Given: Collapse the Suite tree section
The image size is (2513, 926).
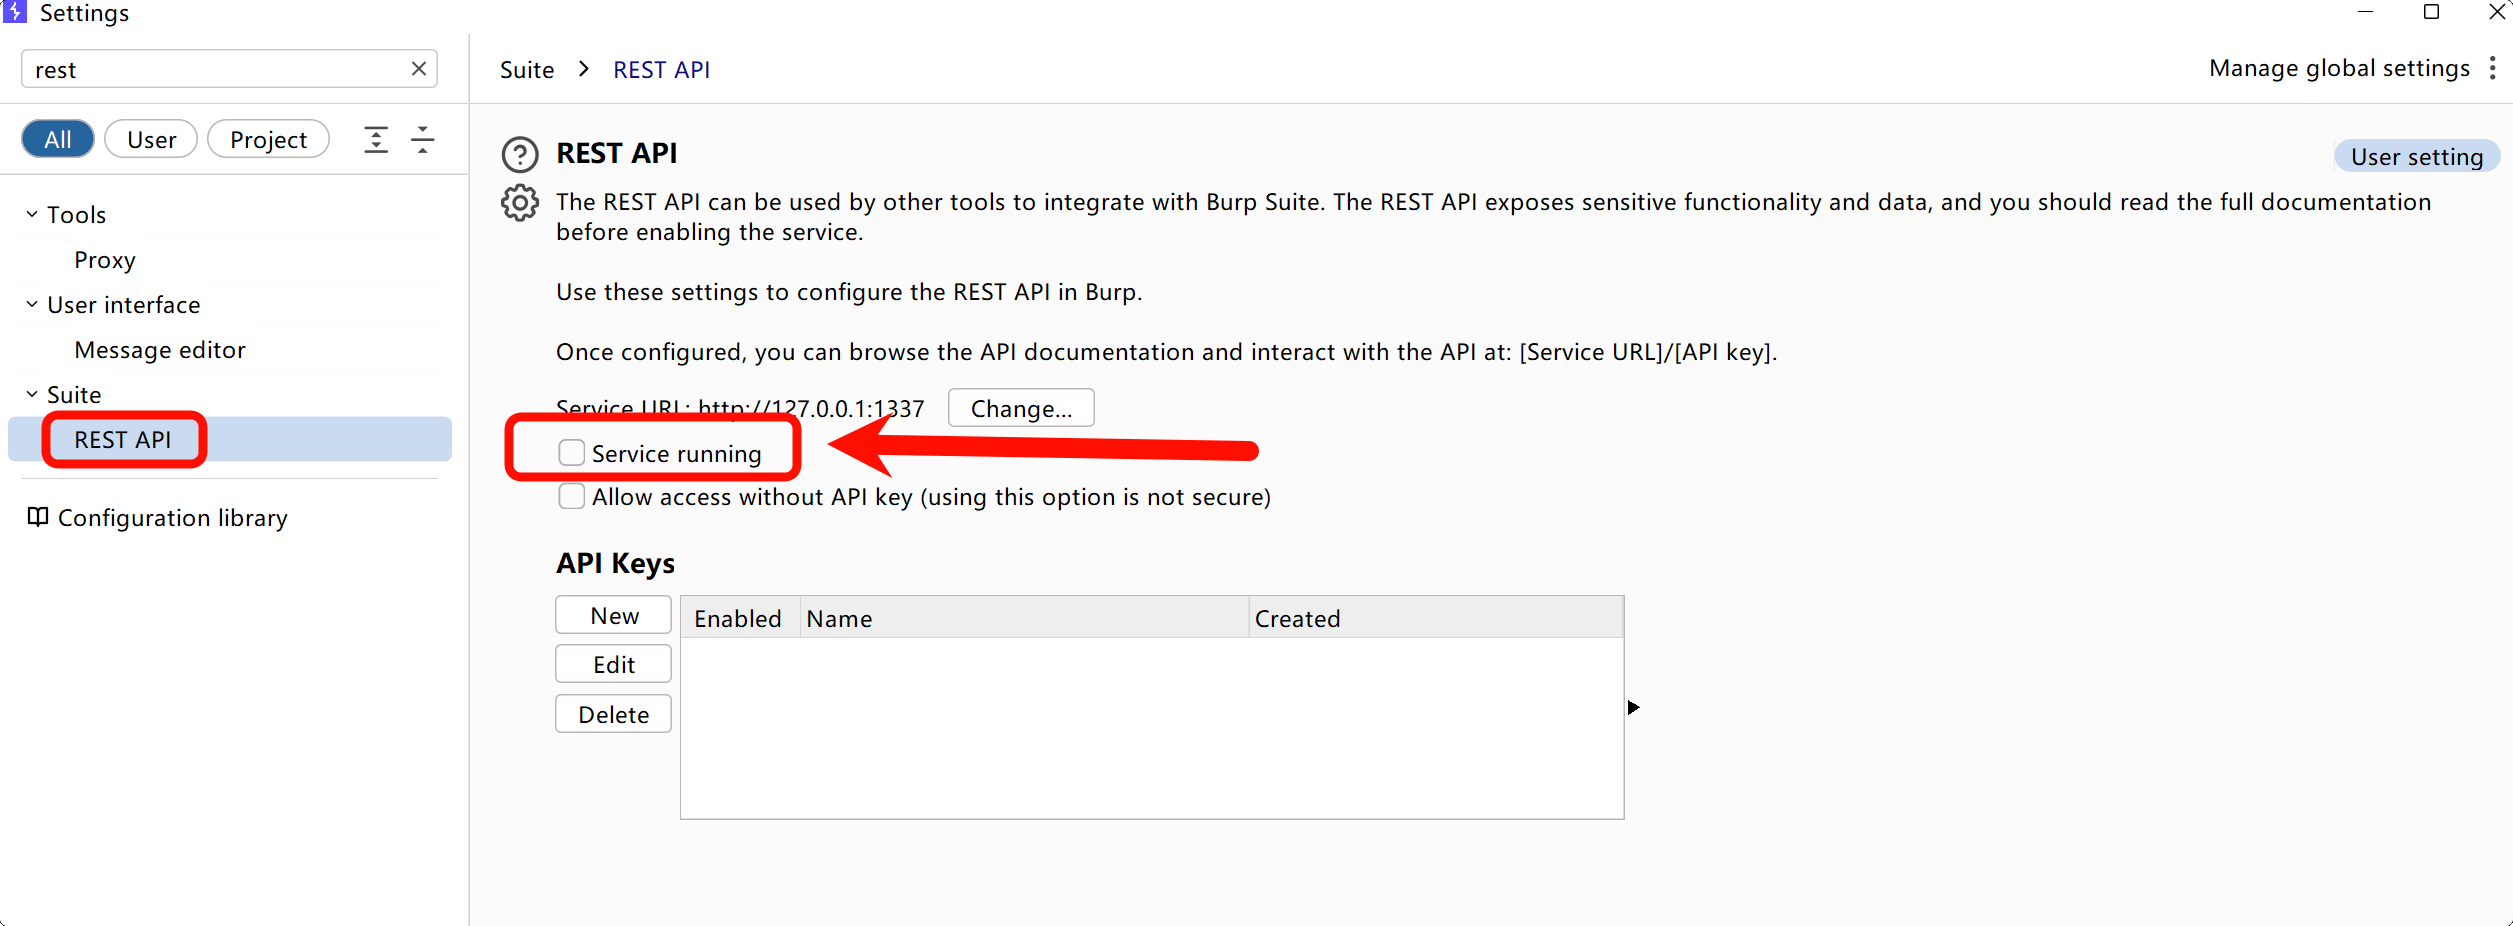Looking at the screenshot, I should 32,395.
